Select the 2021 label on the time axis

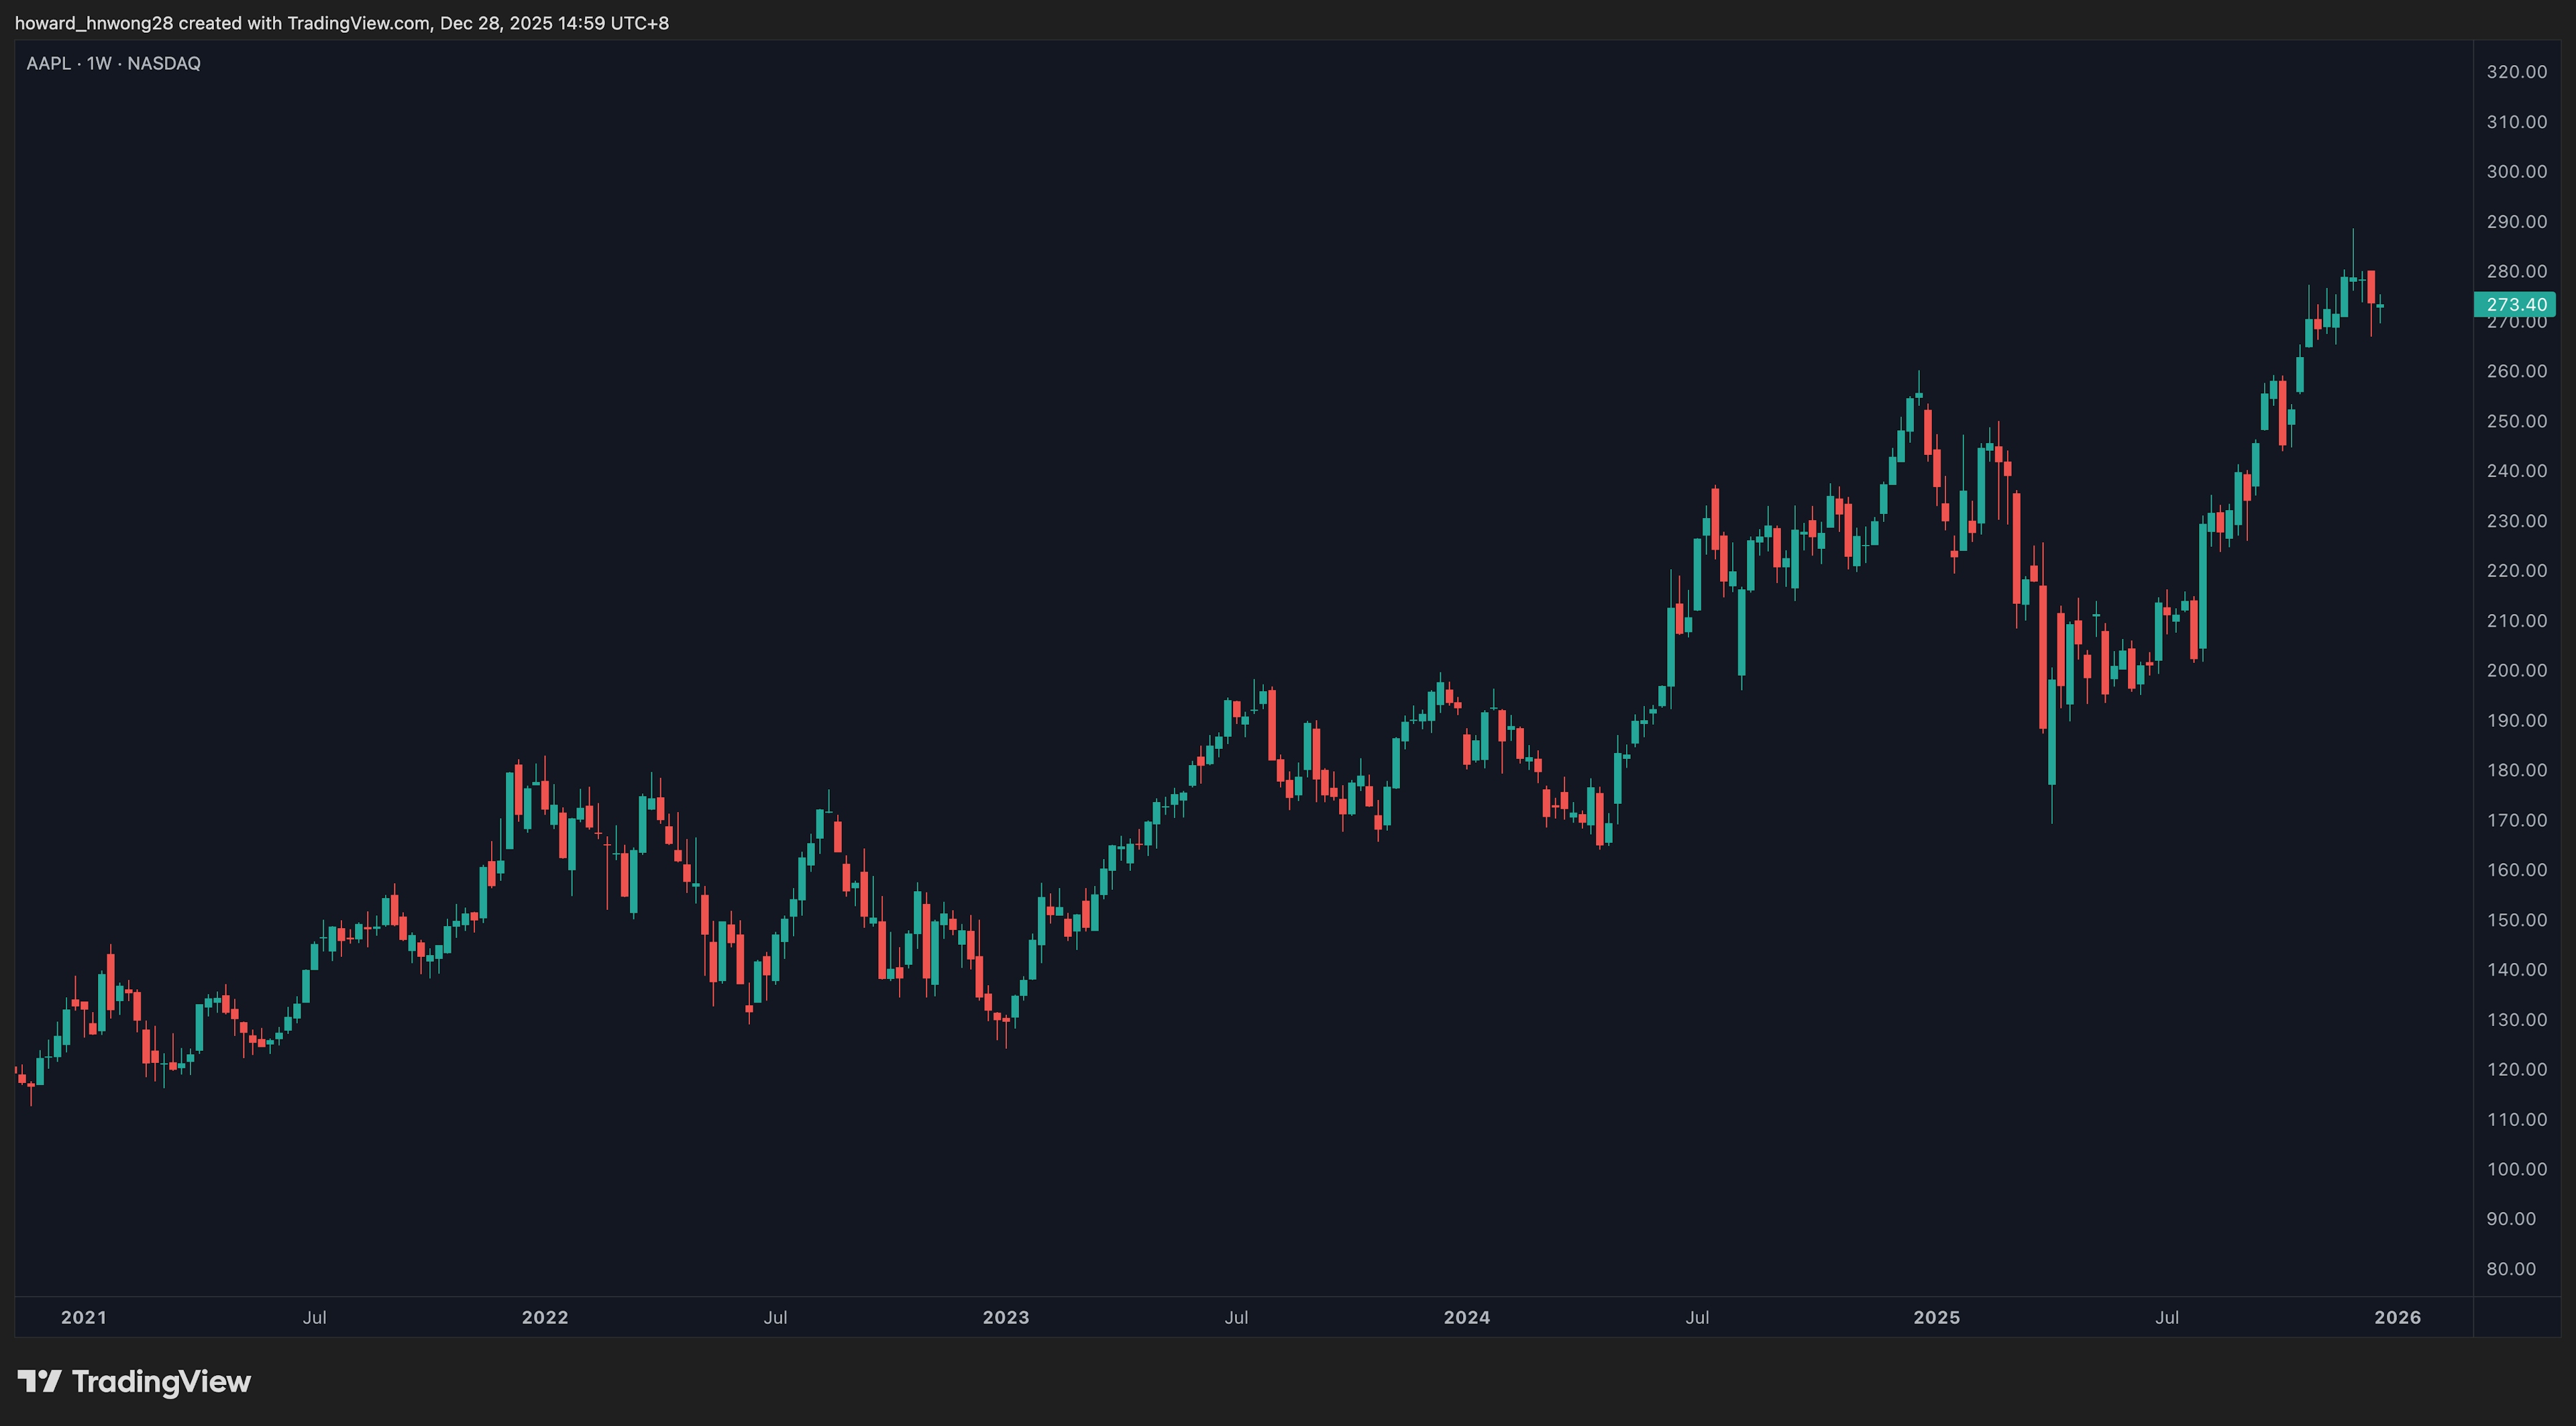(x=83, y=1317)
